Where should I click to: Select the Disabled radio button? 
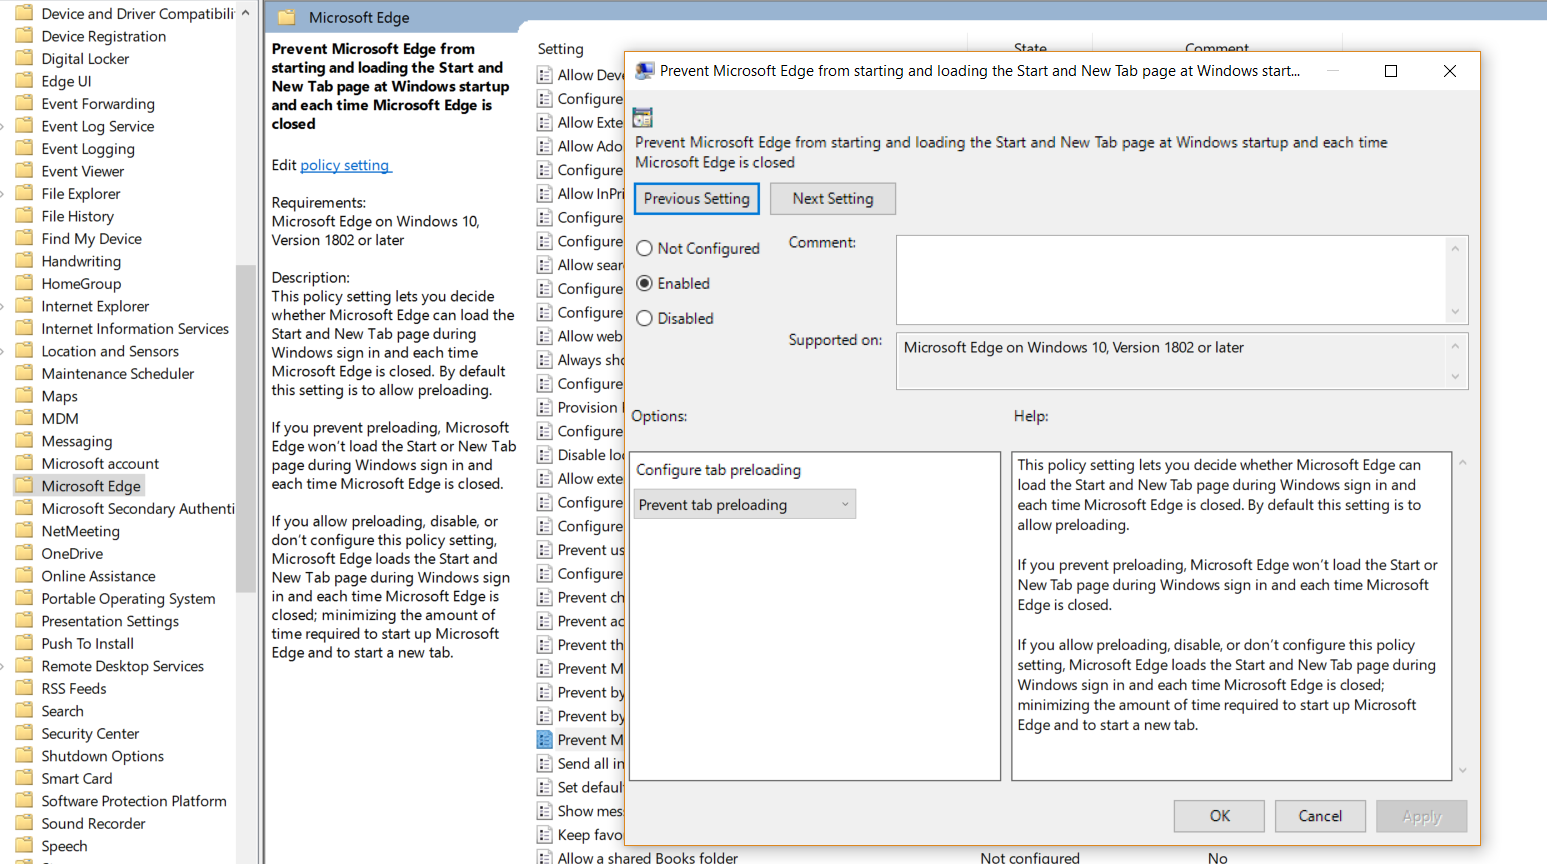[645, 319]
